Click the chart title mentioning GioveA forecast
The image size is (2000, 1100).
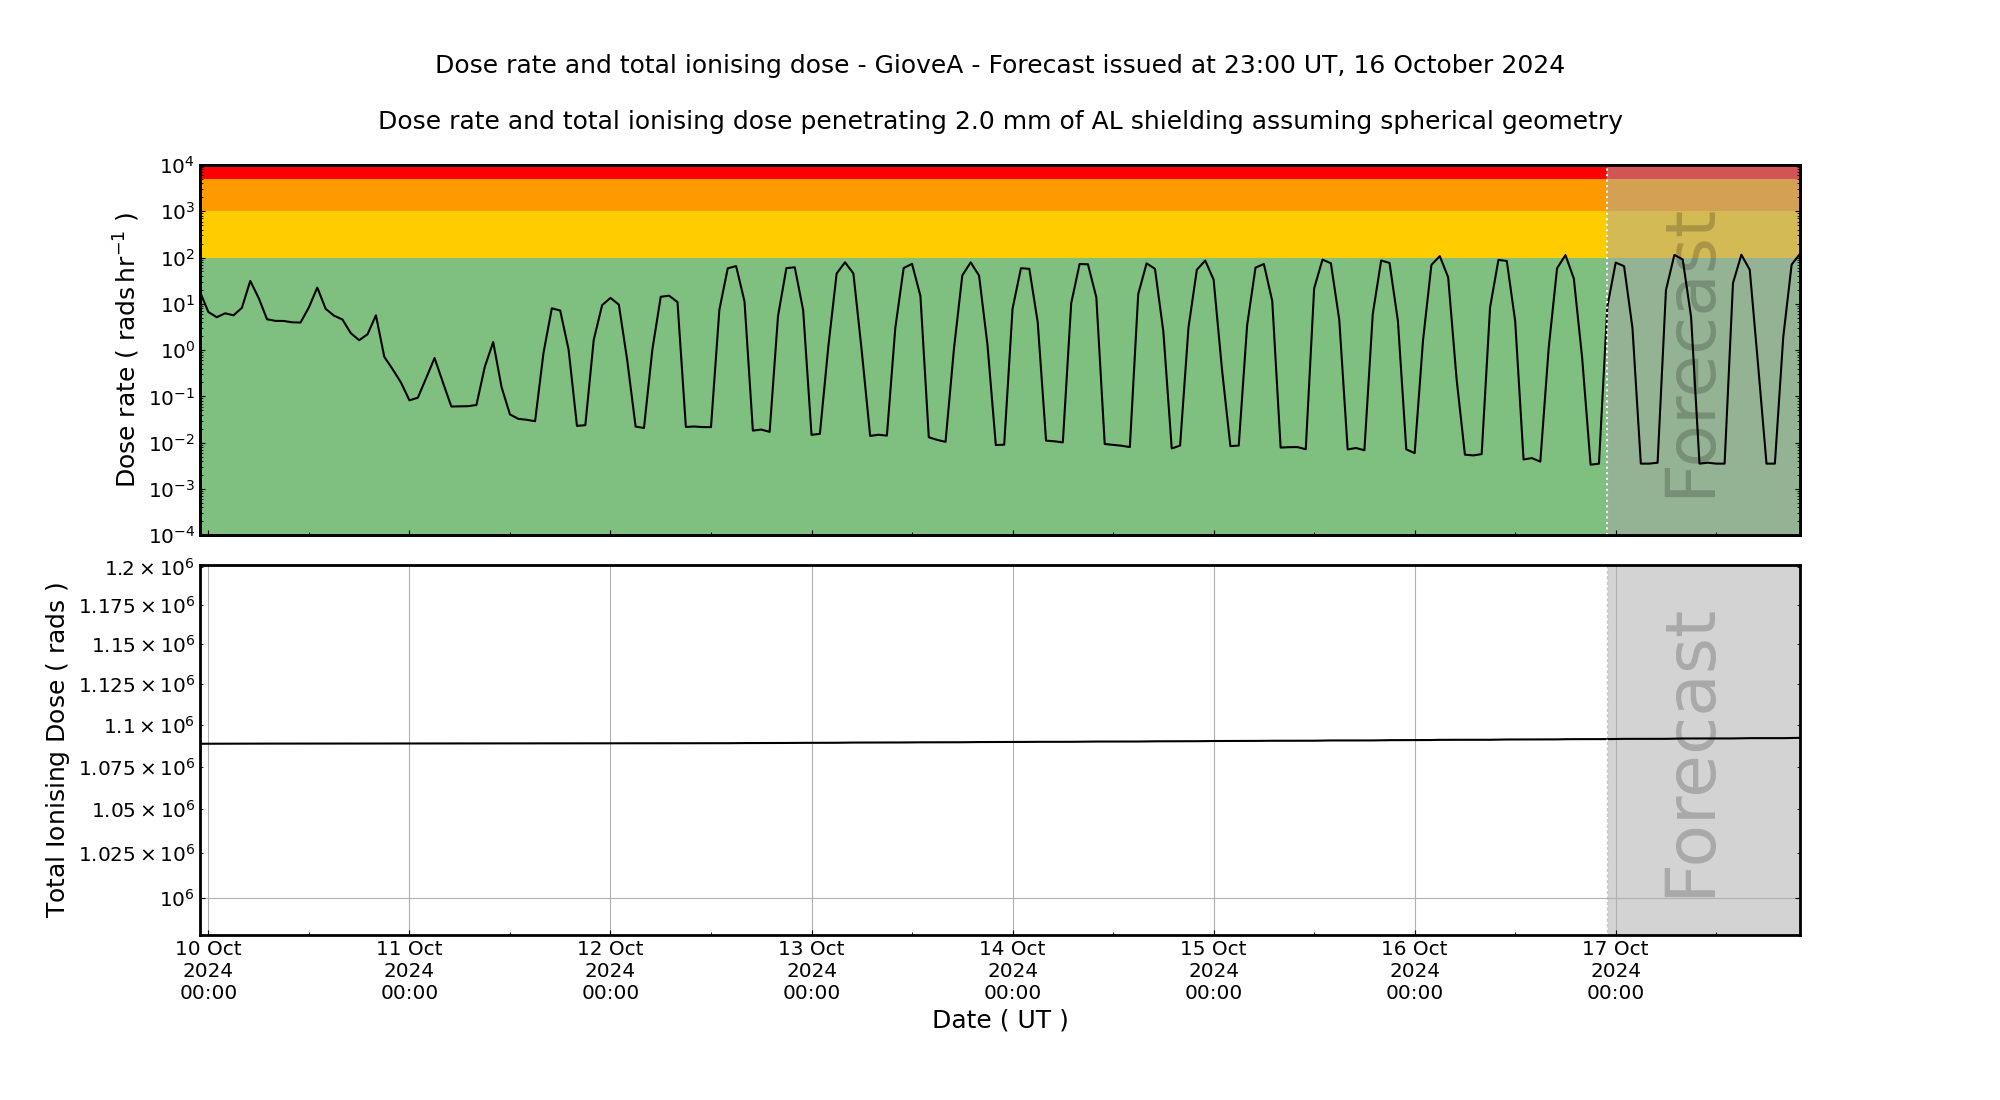[999, 65]
